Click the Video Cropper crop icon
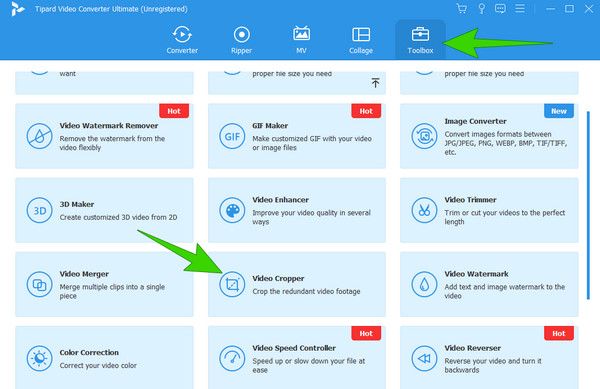Viewport: 600px width, 389px height. pyautogui.click(x=232, y=285)
